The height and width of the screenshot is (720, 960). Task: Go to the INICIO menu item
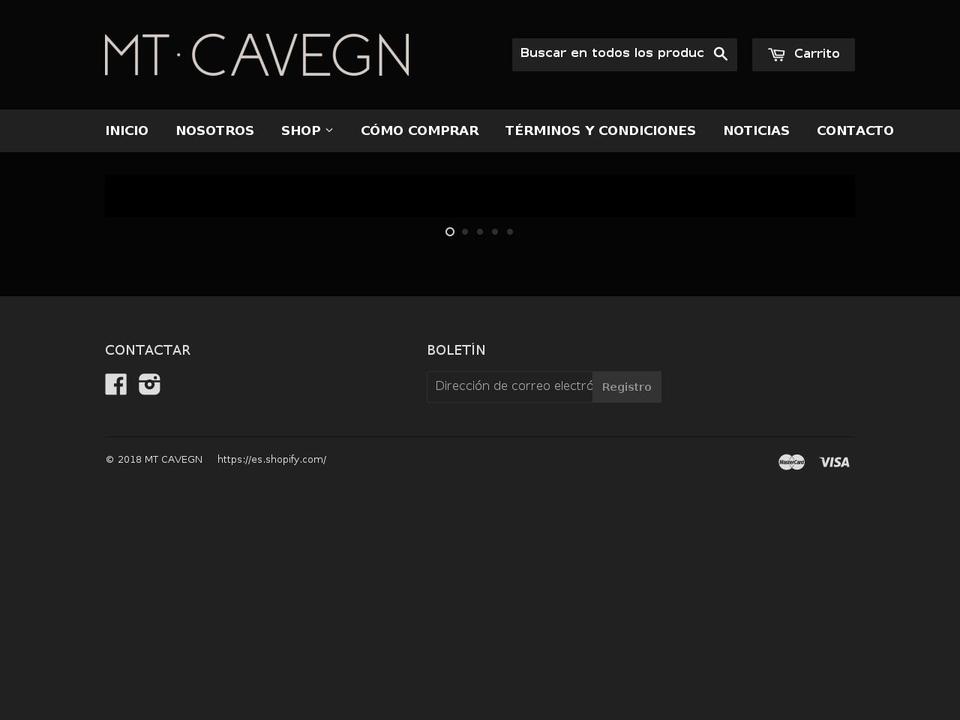pyautogui.click(x=127, y=130)
